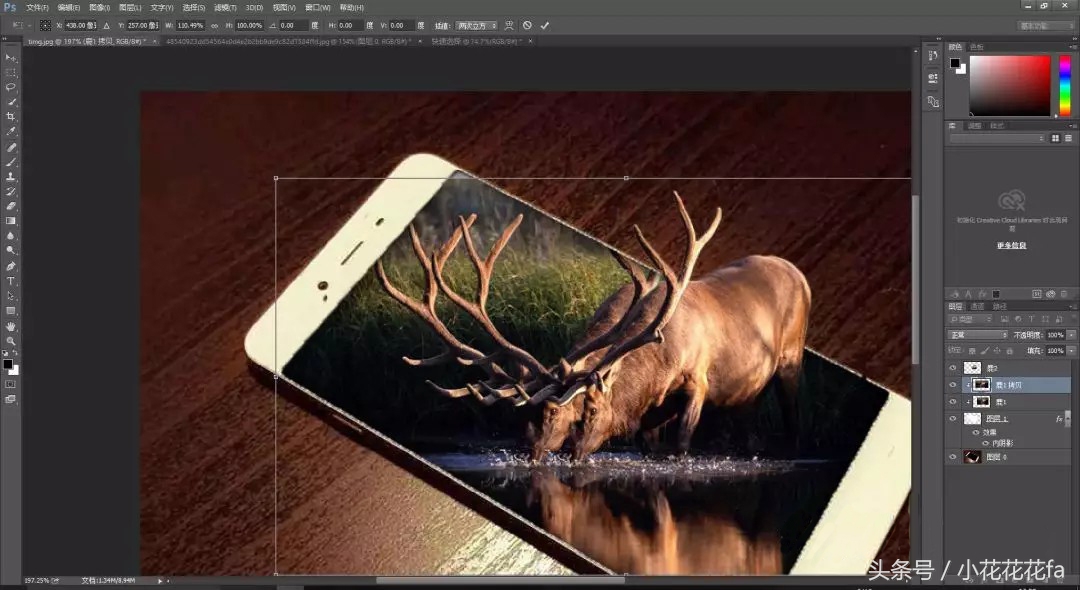Image resolution: width=1080 pixels, height=590 pixels.
Task: Click the delete layer trash icon
Action: click(1063, 582)
